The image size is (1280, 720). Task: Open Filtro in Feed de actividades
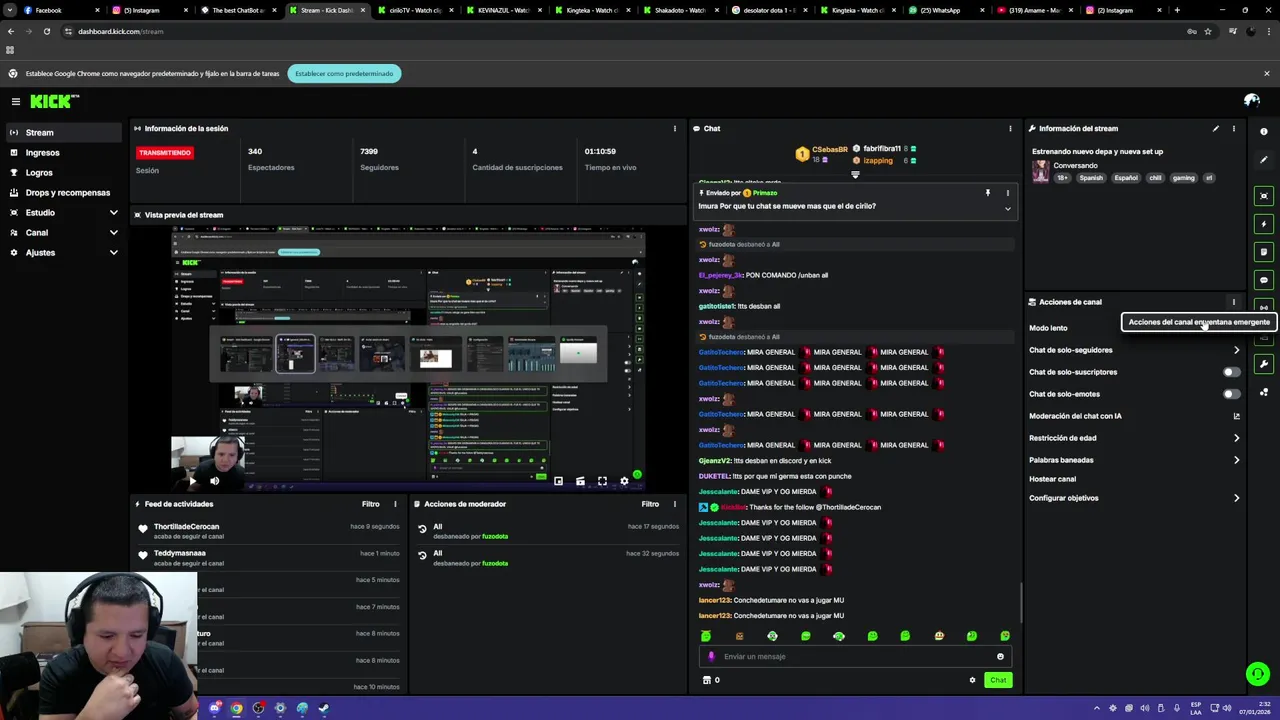click(371, 504)
